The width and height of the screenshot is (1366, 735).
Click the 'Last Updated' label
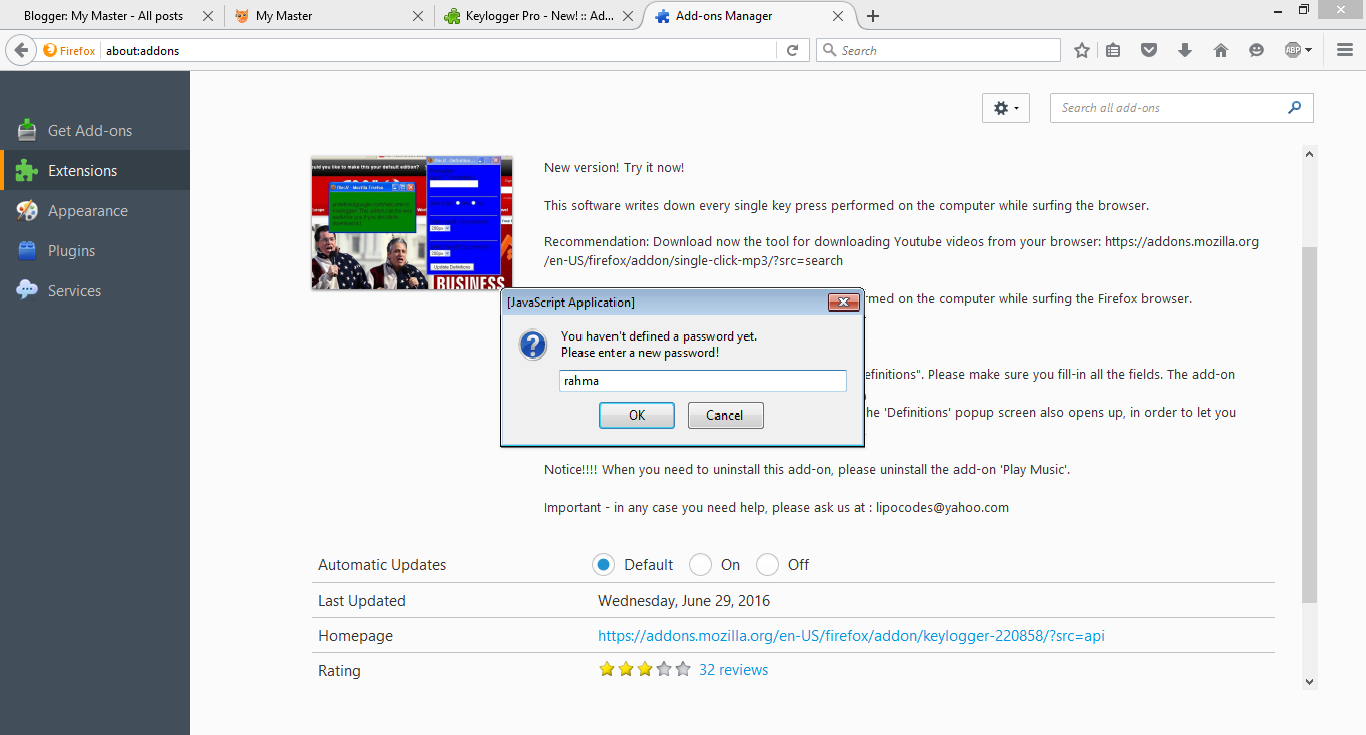point(362,601)
